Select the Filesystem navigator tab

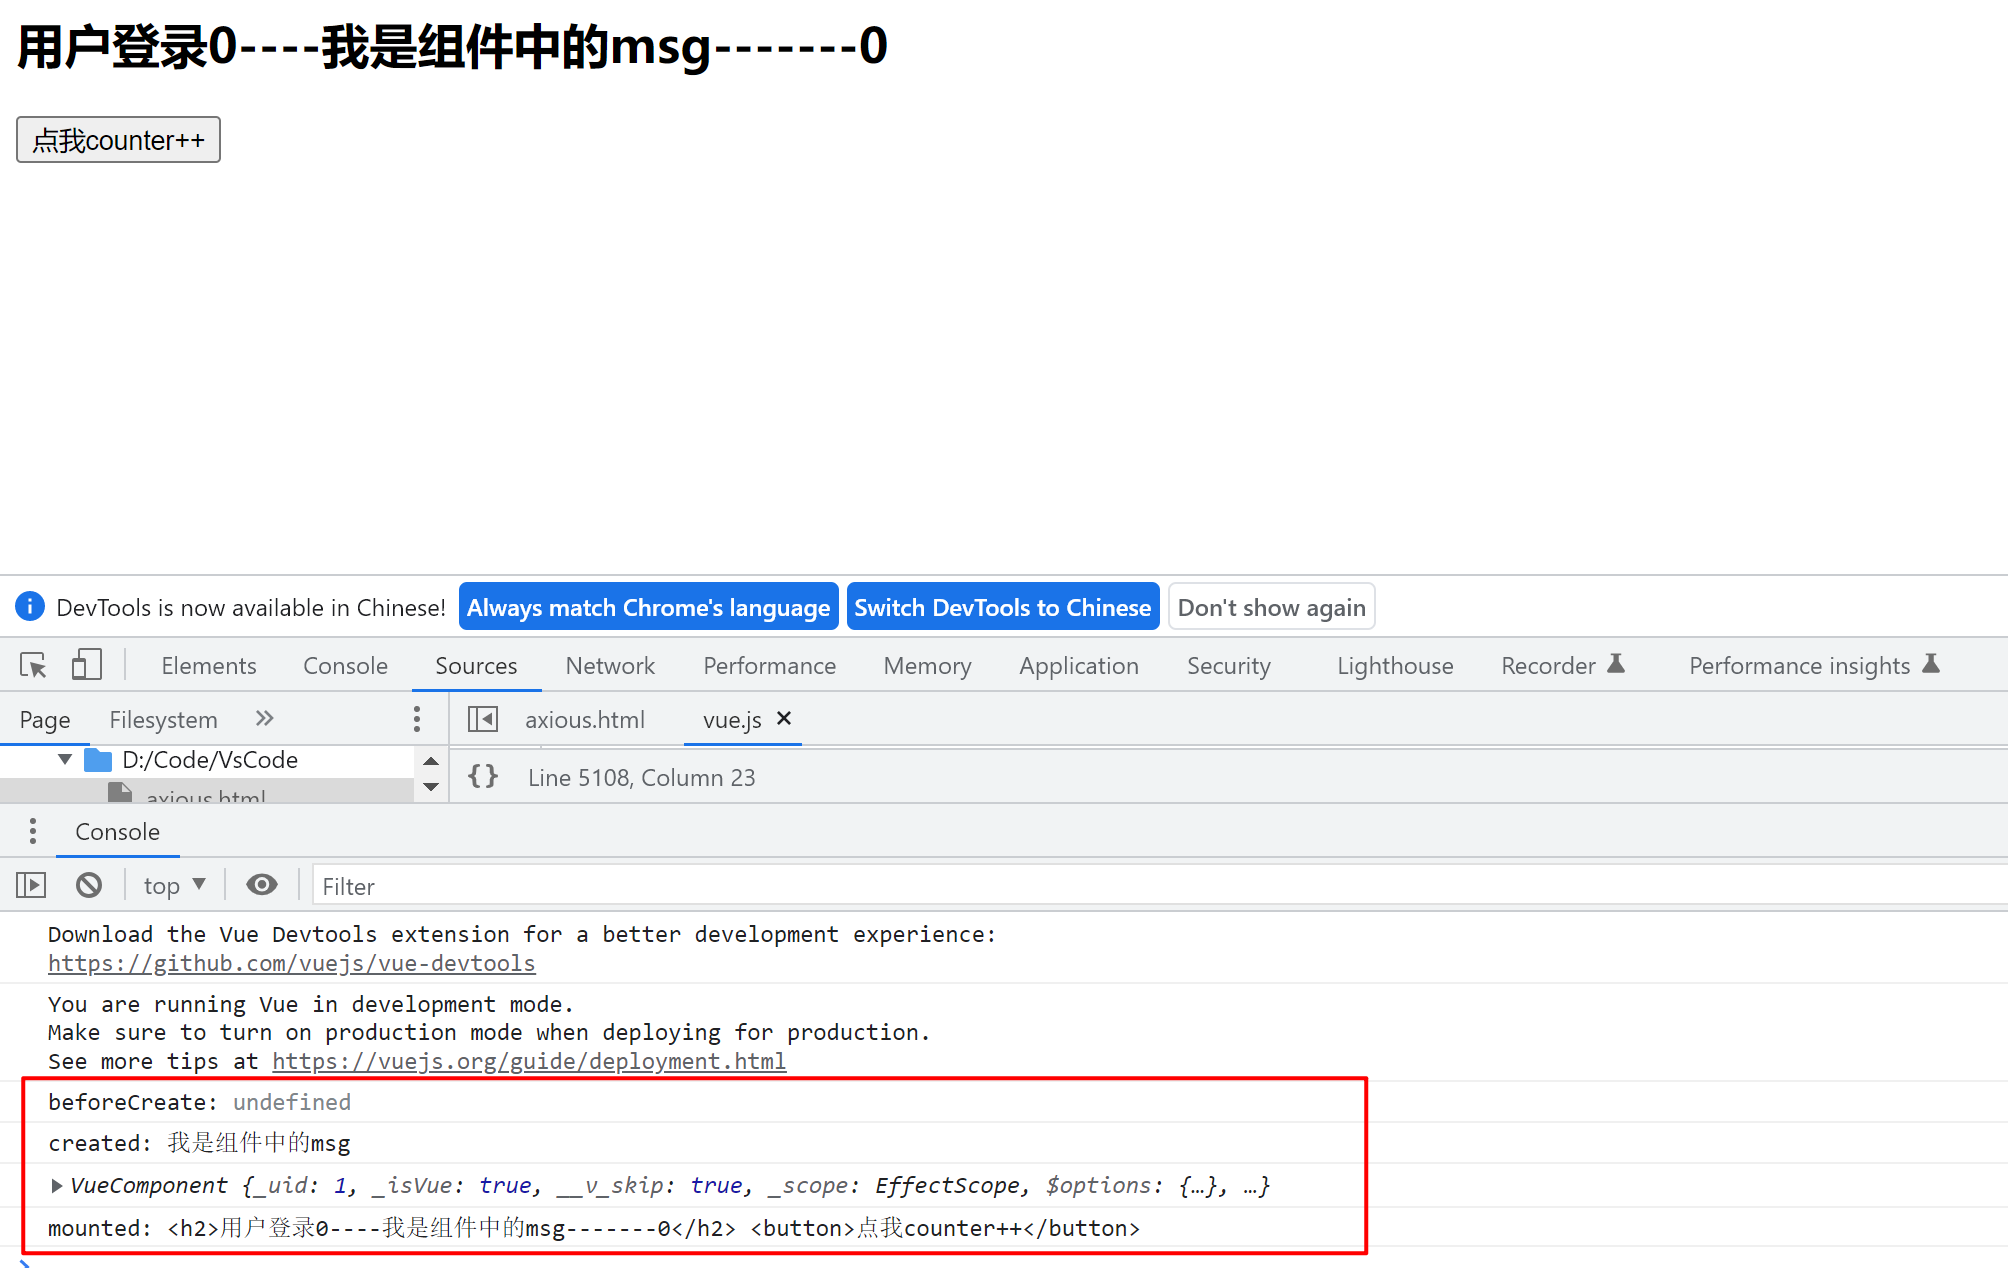coord(163,720)
